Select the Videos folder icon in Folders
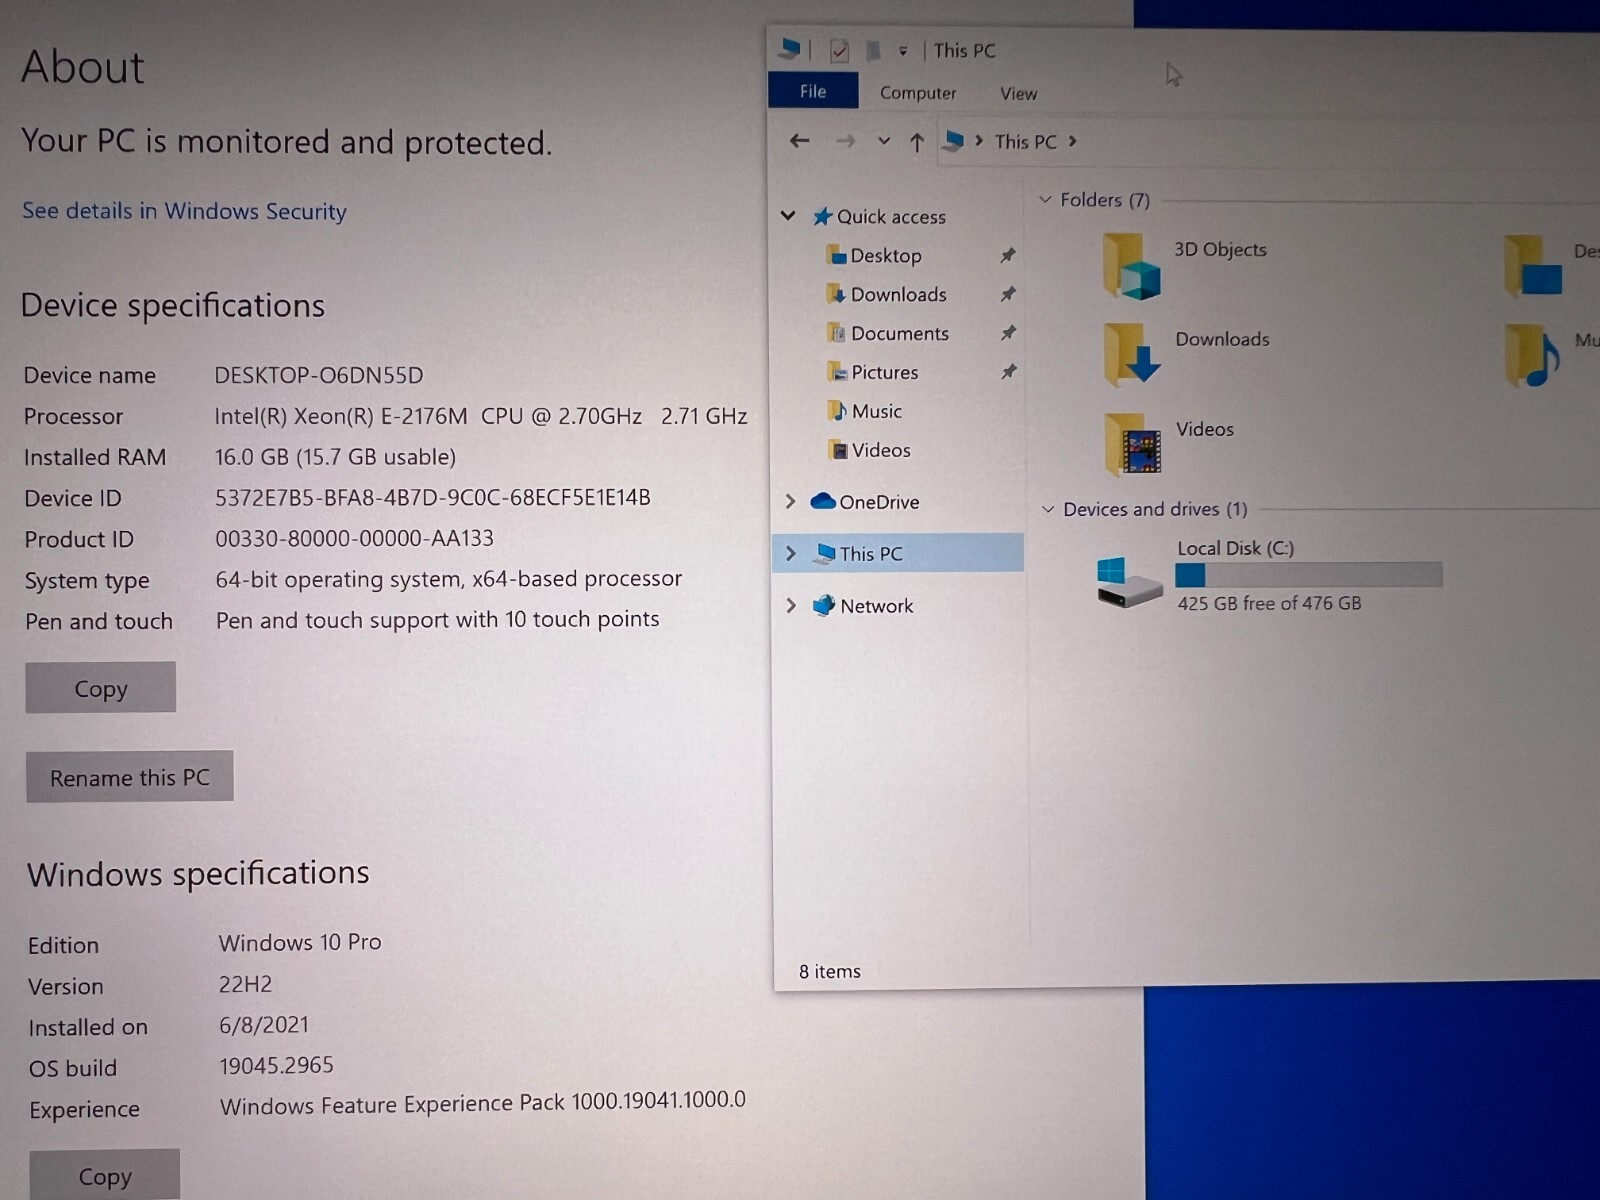This screenshot has height=1200, width=1600. pos(1133,443)
